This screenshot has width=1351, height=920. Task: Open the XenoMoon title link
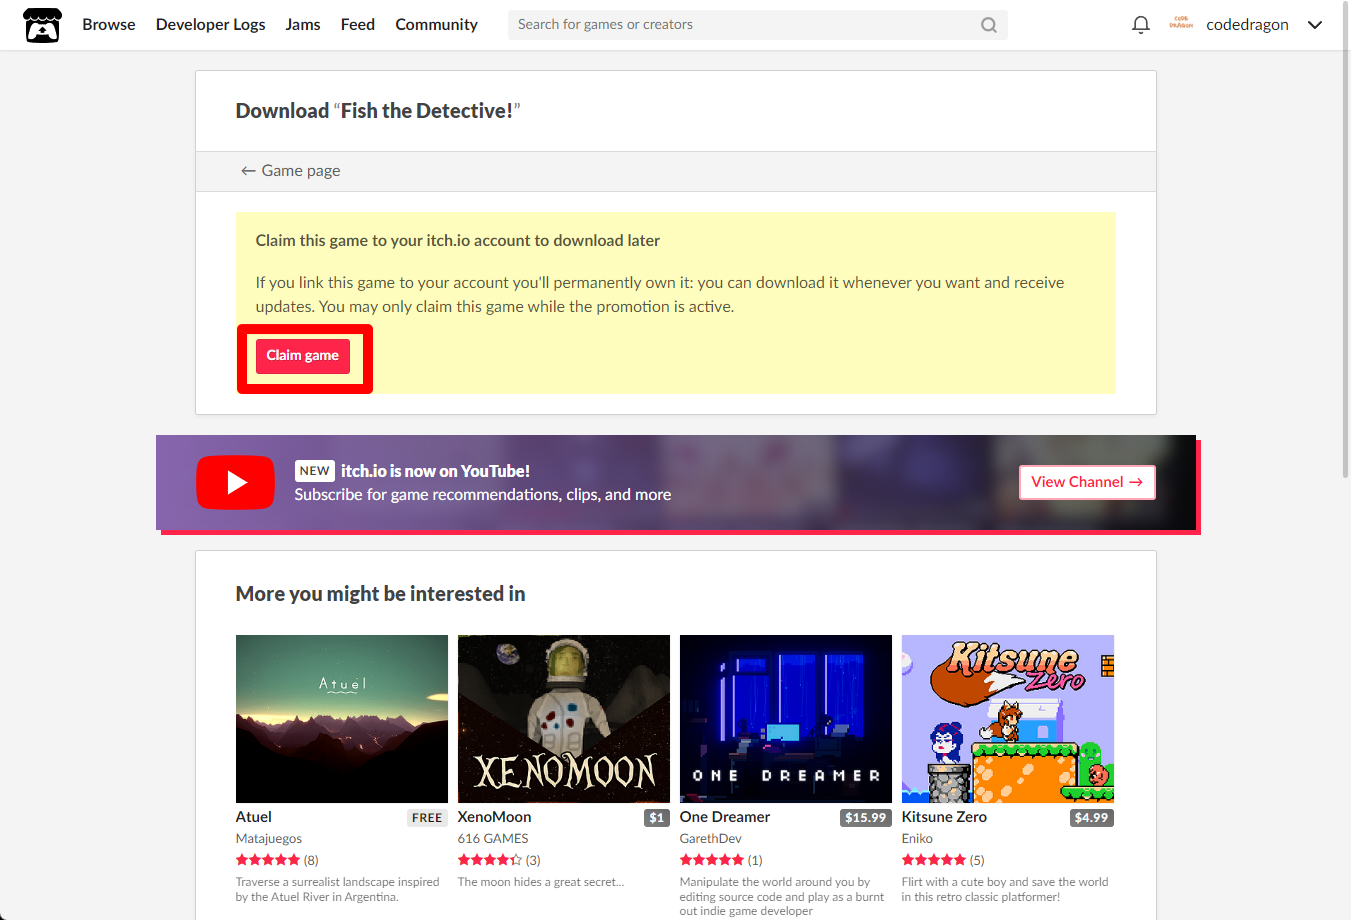(495, 817)
